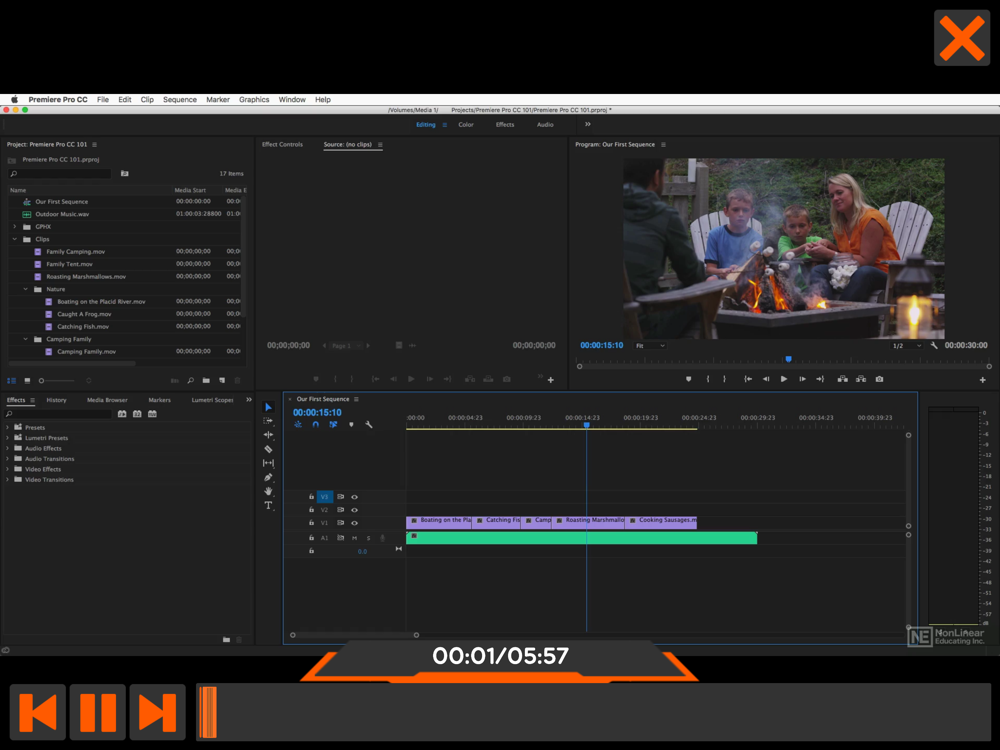Select the Cooking Sausages clip in timeline
This screenshot has height=750, width=1000.
click(662, 521)
